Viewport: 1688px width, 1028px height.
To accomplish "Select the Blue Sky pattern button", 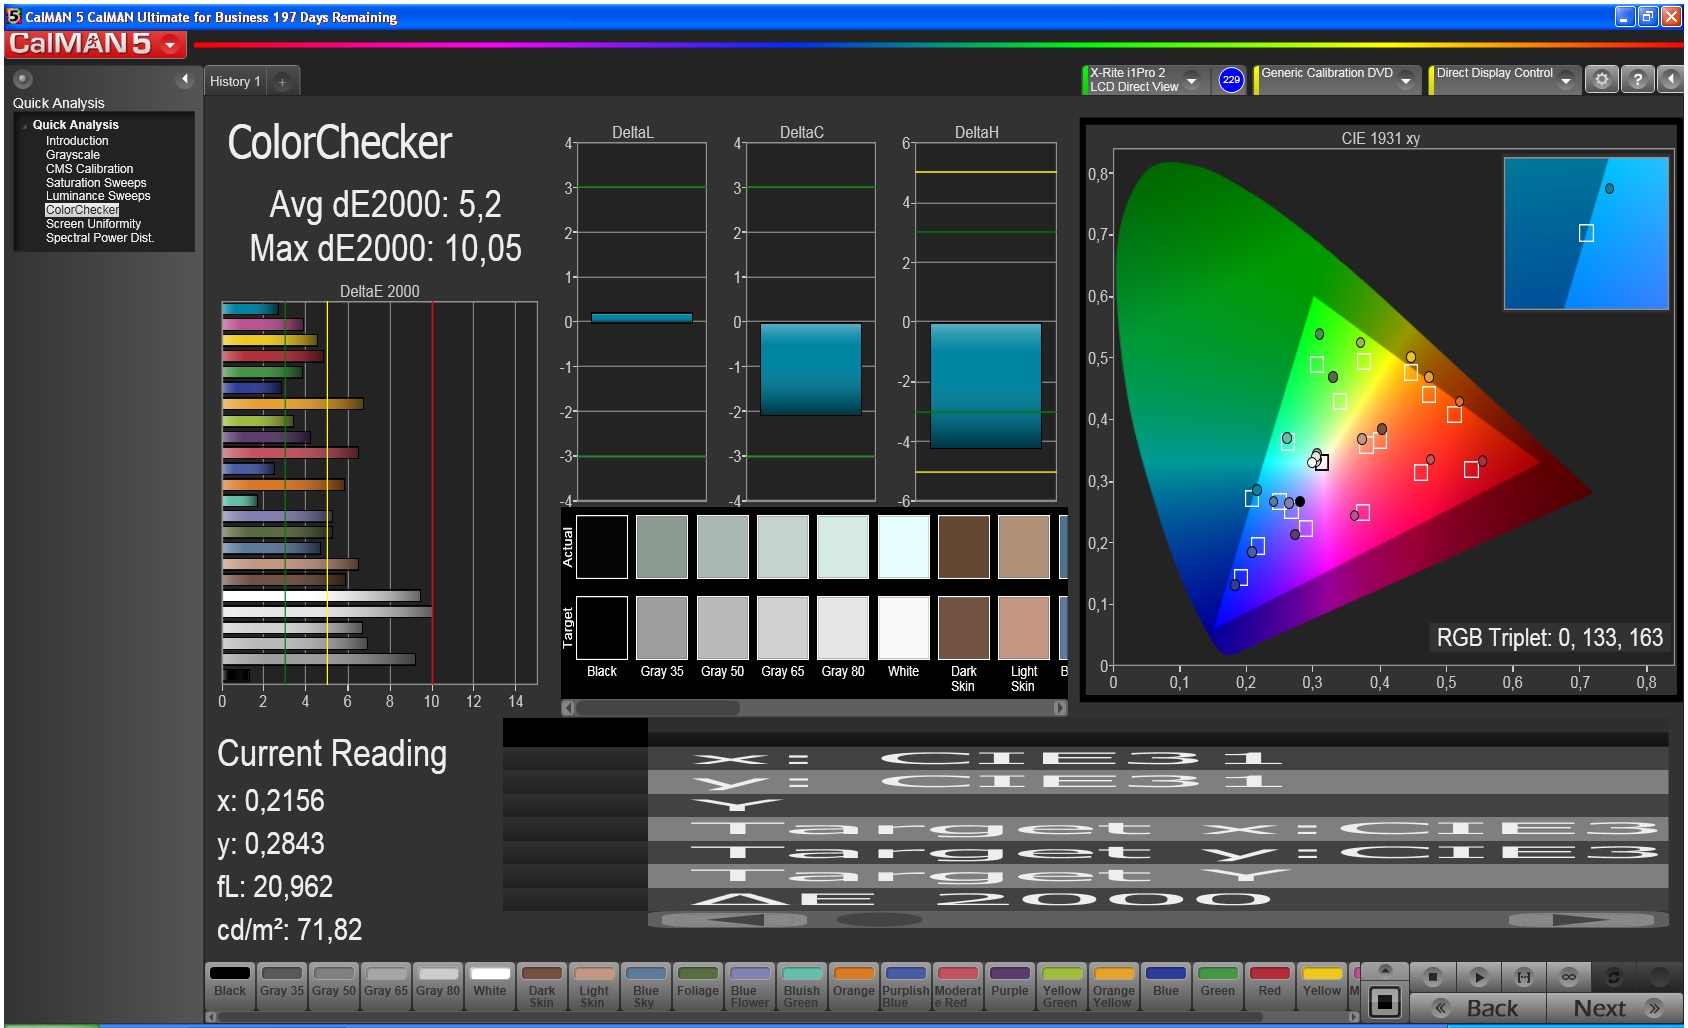I will (x=646, y=985).
